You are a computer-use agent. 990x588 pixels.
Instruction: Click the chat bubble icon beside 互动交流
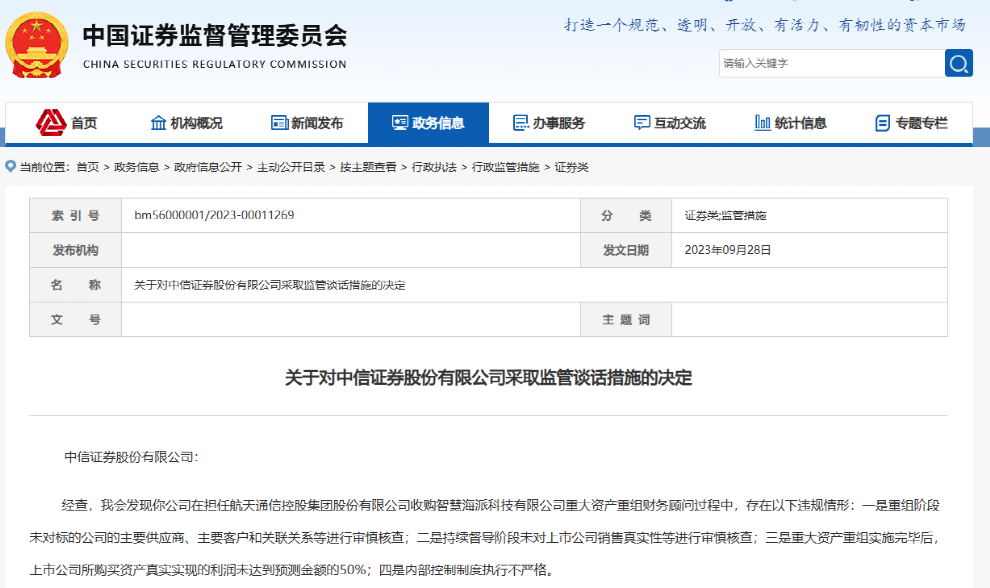641,123
